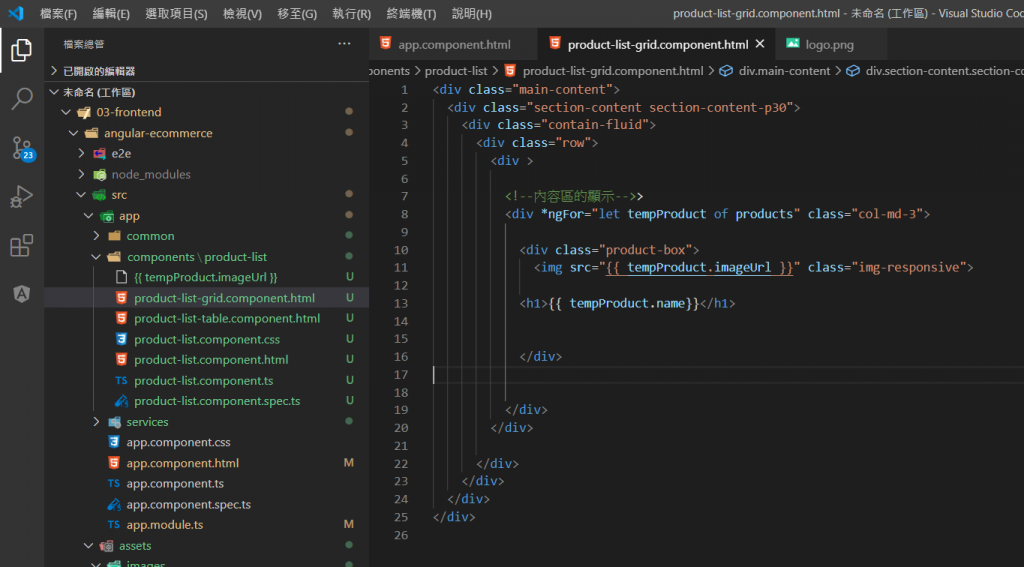Open the Search view icon
Image resolution: width=1024 pixels, height=567 pixels.
tap(21, 98)
